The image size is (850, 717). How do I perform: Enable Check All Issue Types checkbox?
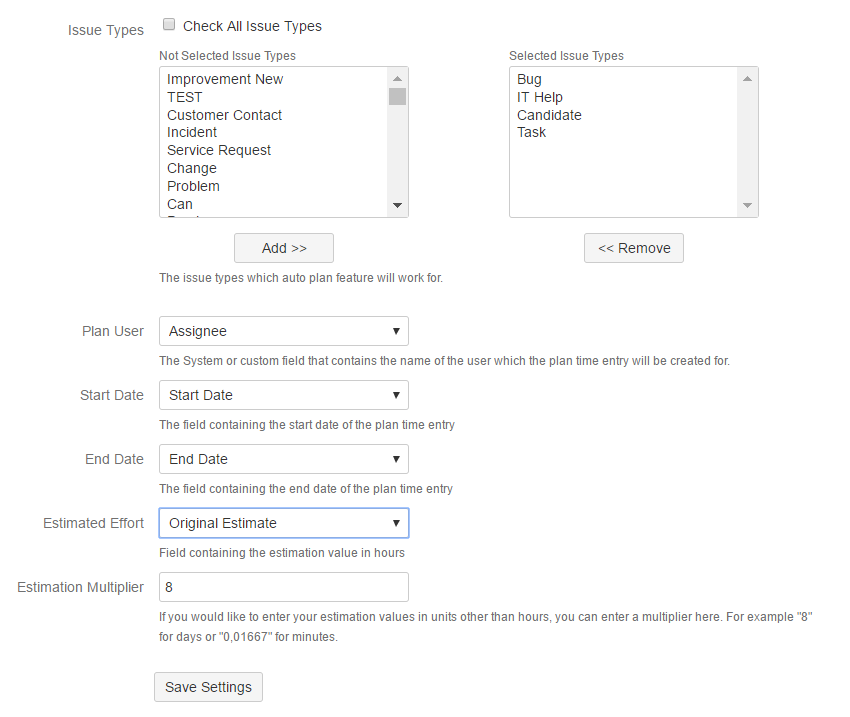pyautogui.click(x=169, y=25)
